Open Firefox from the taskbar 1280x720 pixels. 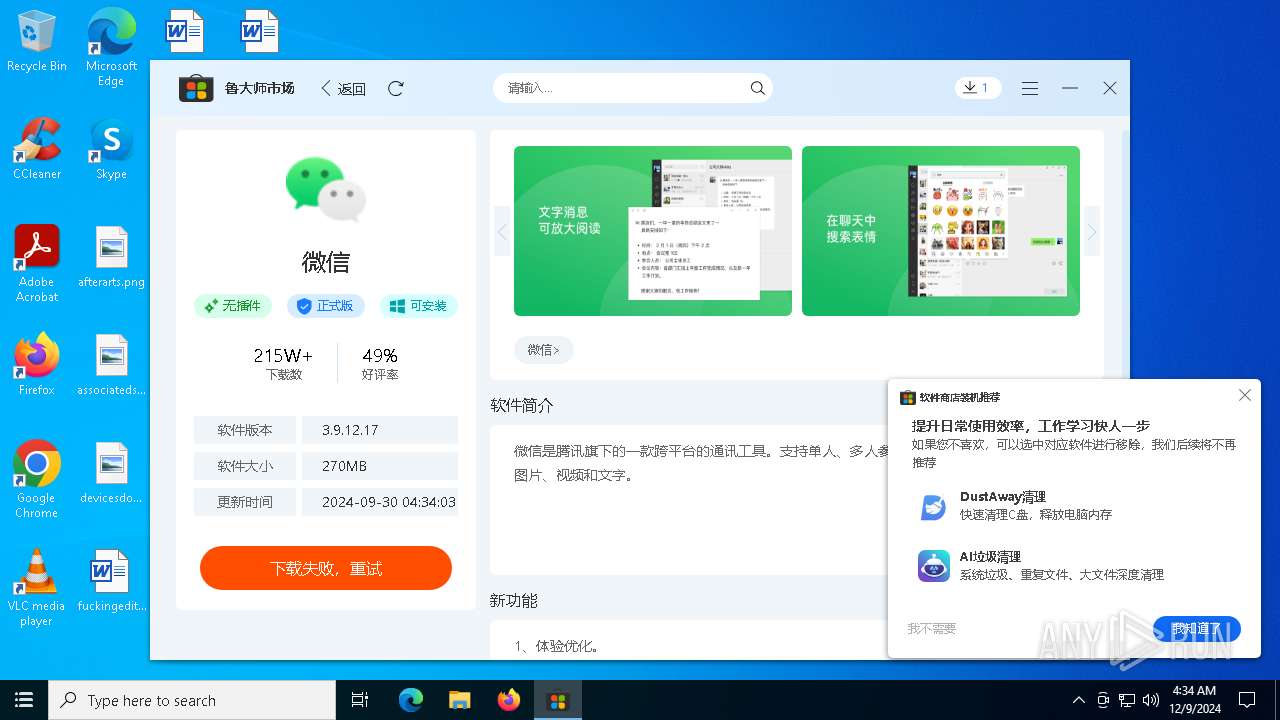click(x=508, y=700)
